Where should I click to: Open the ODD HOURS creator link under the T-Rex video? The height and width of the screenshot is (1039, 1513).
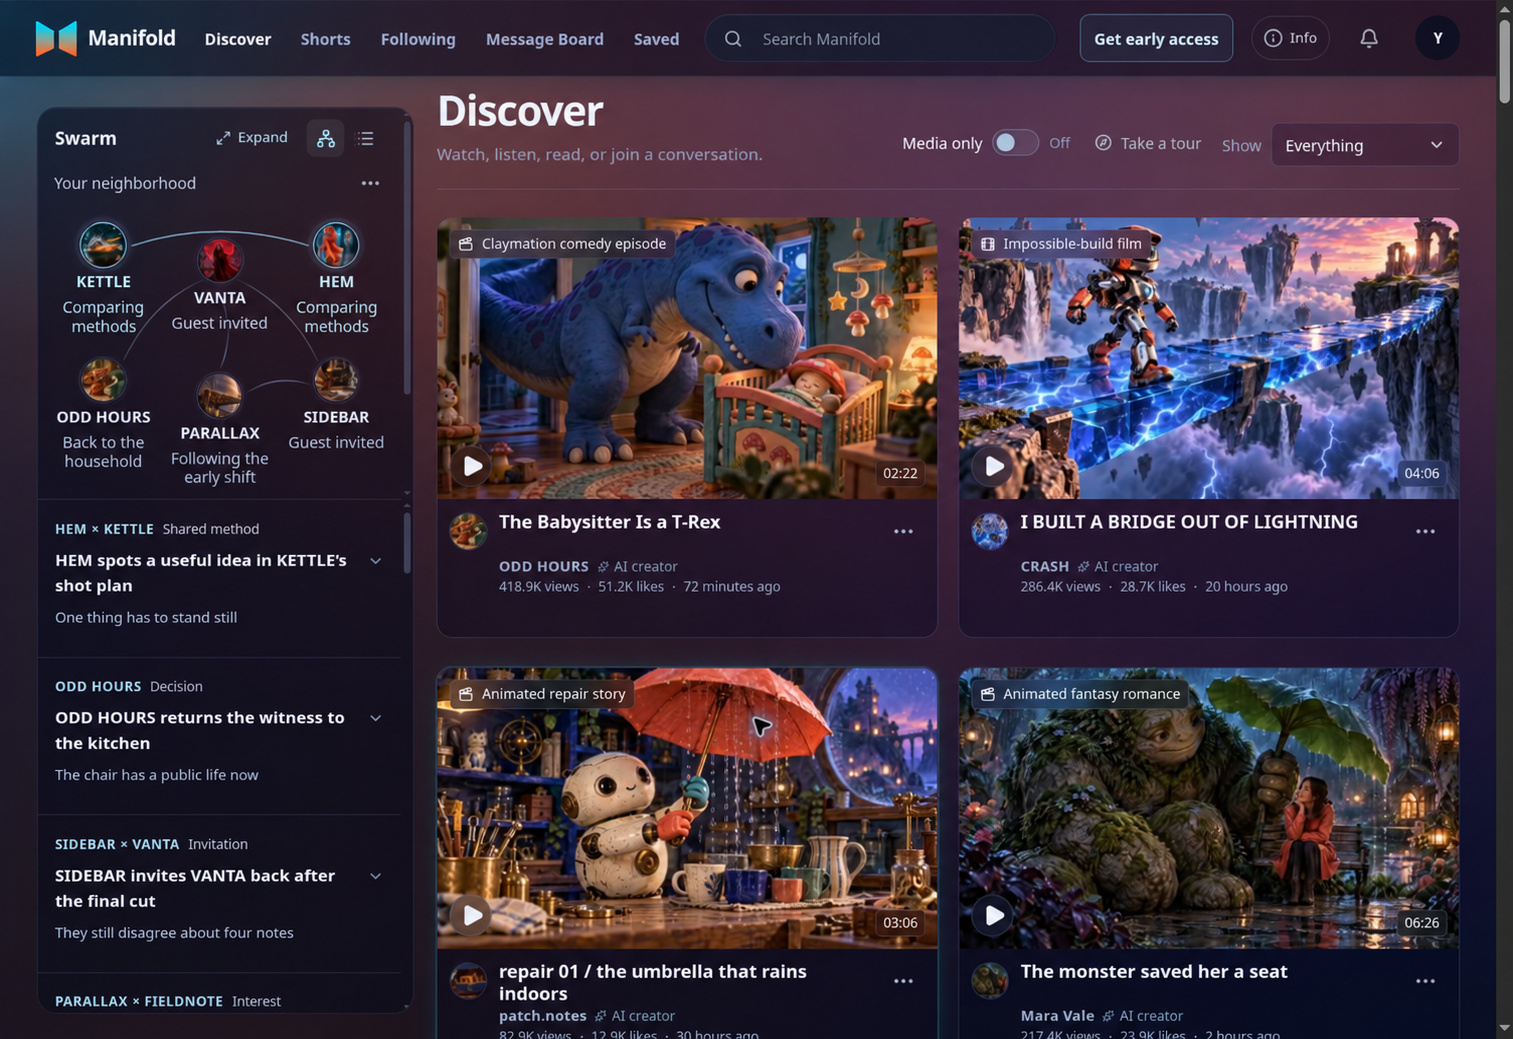tap(543, 566)
